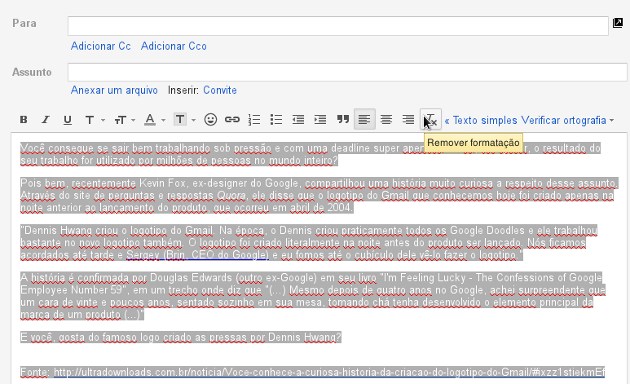
Task: Click Adicionar Cco link
Action: point(174,46)
